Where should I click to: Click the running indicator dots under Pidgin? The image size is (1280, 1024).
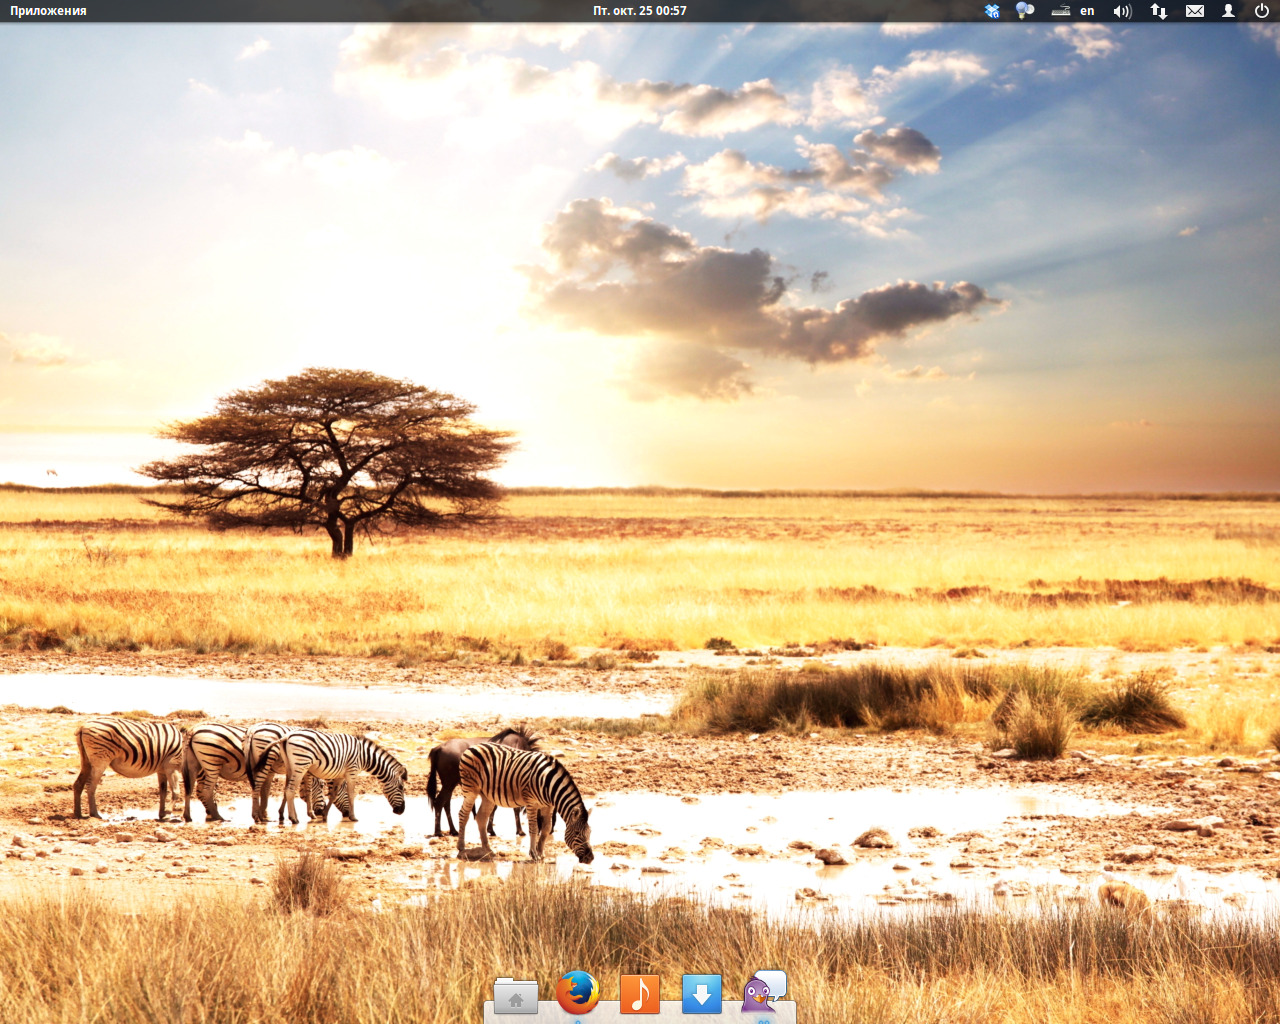pyautogui.click(x=764, y=1021)
